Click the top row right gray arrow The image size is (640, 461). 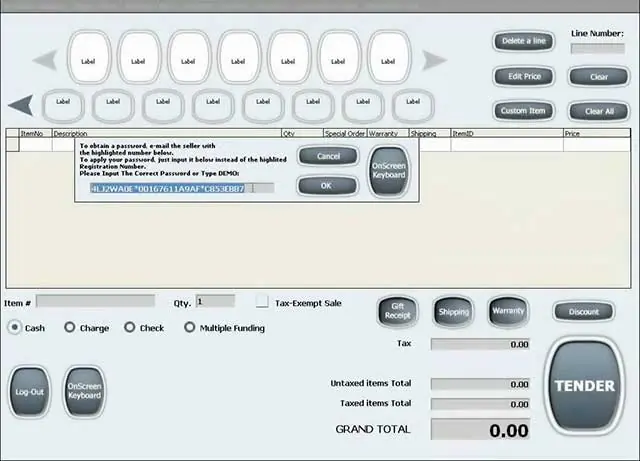434,60
